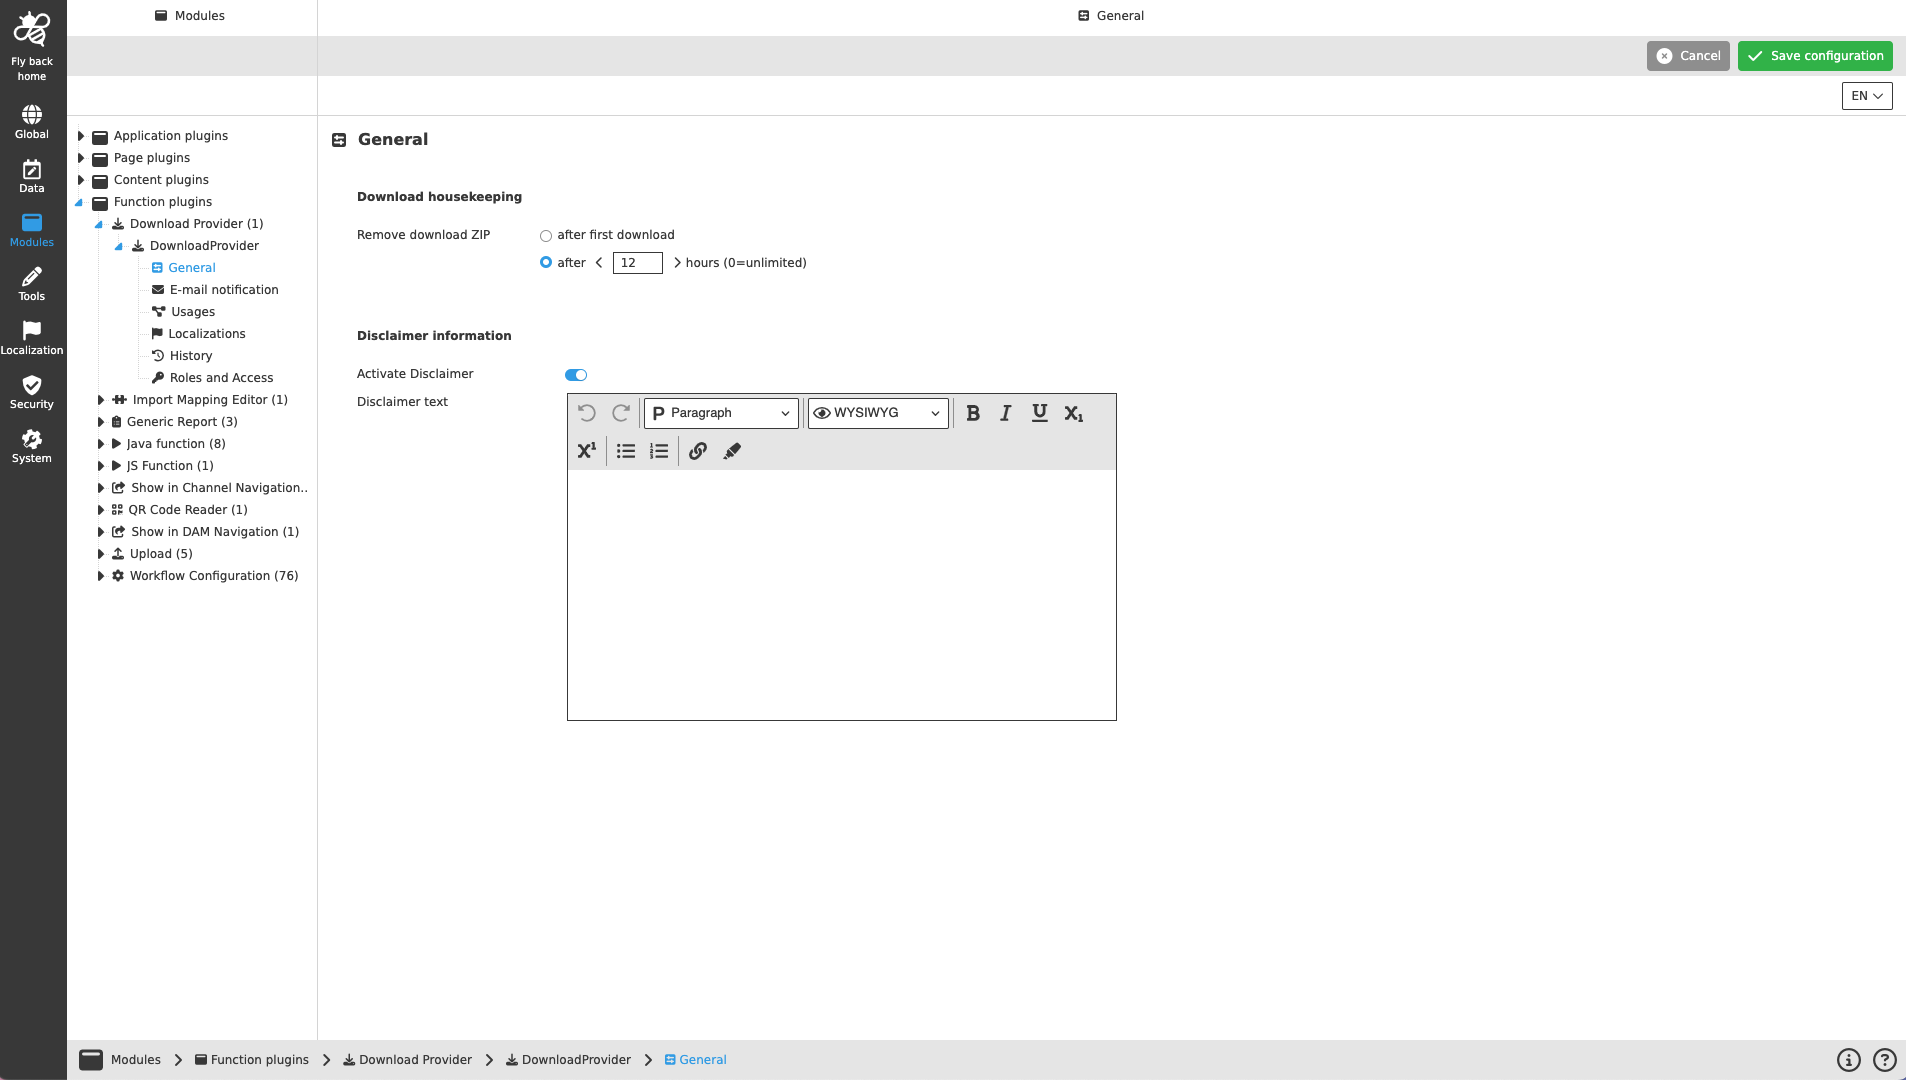The image size is (1906, 1080).
Task: Open the help question mark at bottom right
Action: pyautogui.click(x=1884, y=1059)
